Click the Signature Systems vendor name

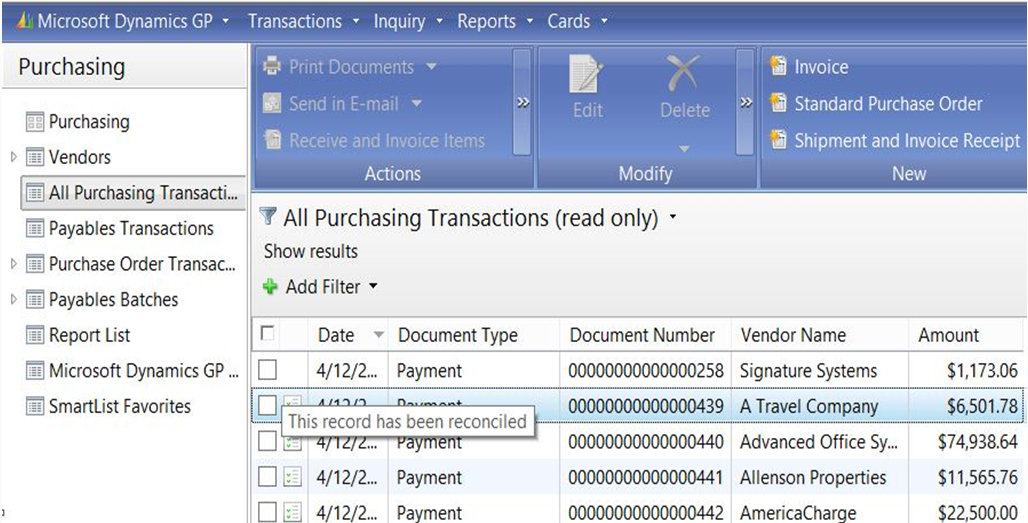(x=808, y=371)
